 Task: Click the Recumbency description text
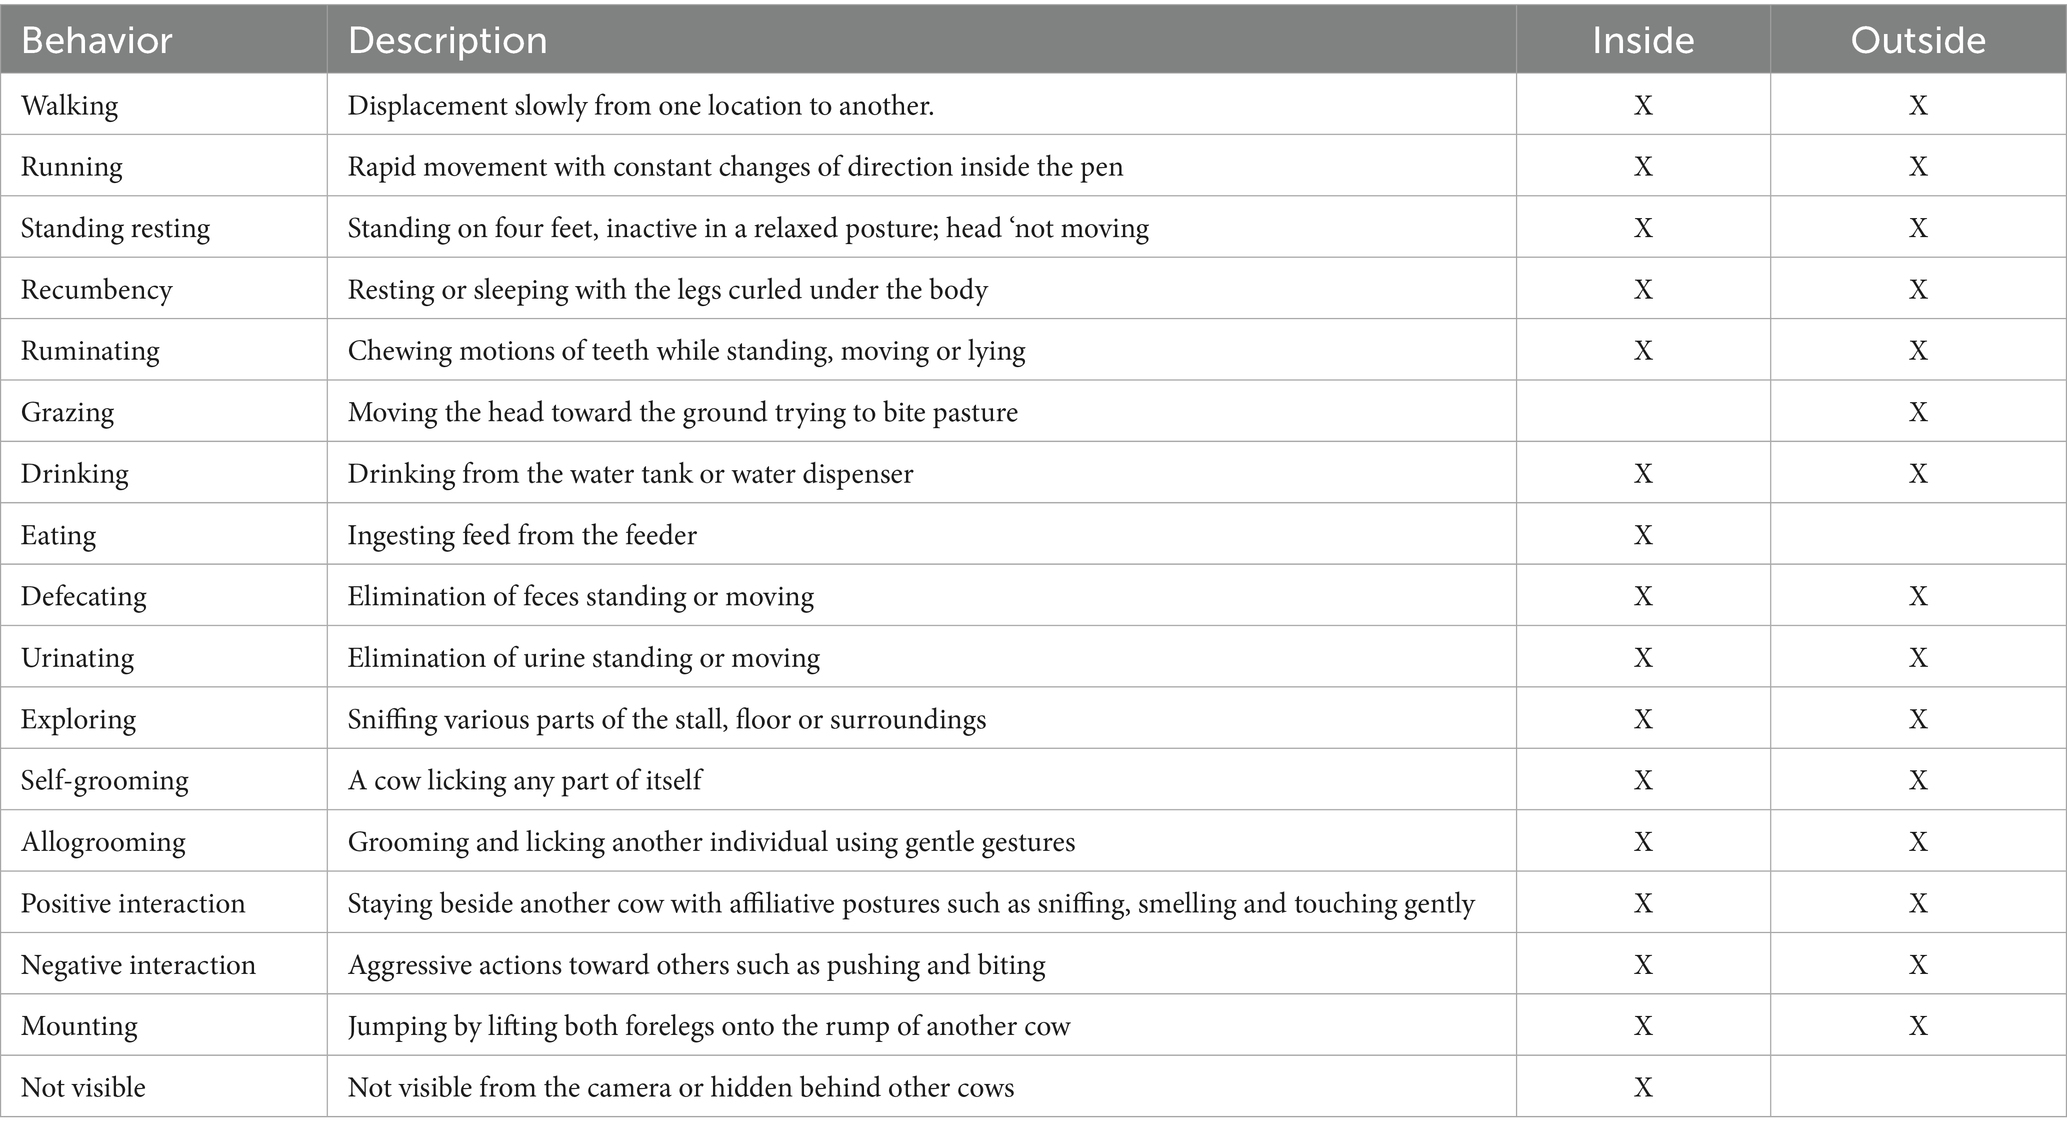[x=667, y=290]
